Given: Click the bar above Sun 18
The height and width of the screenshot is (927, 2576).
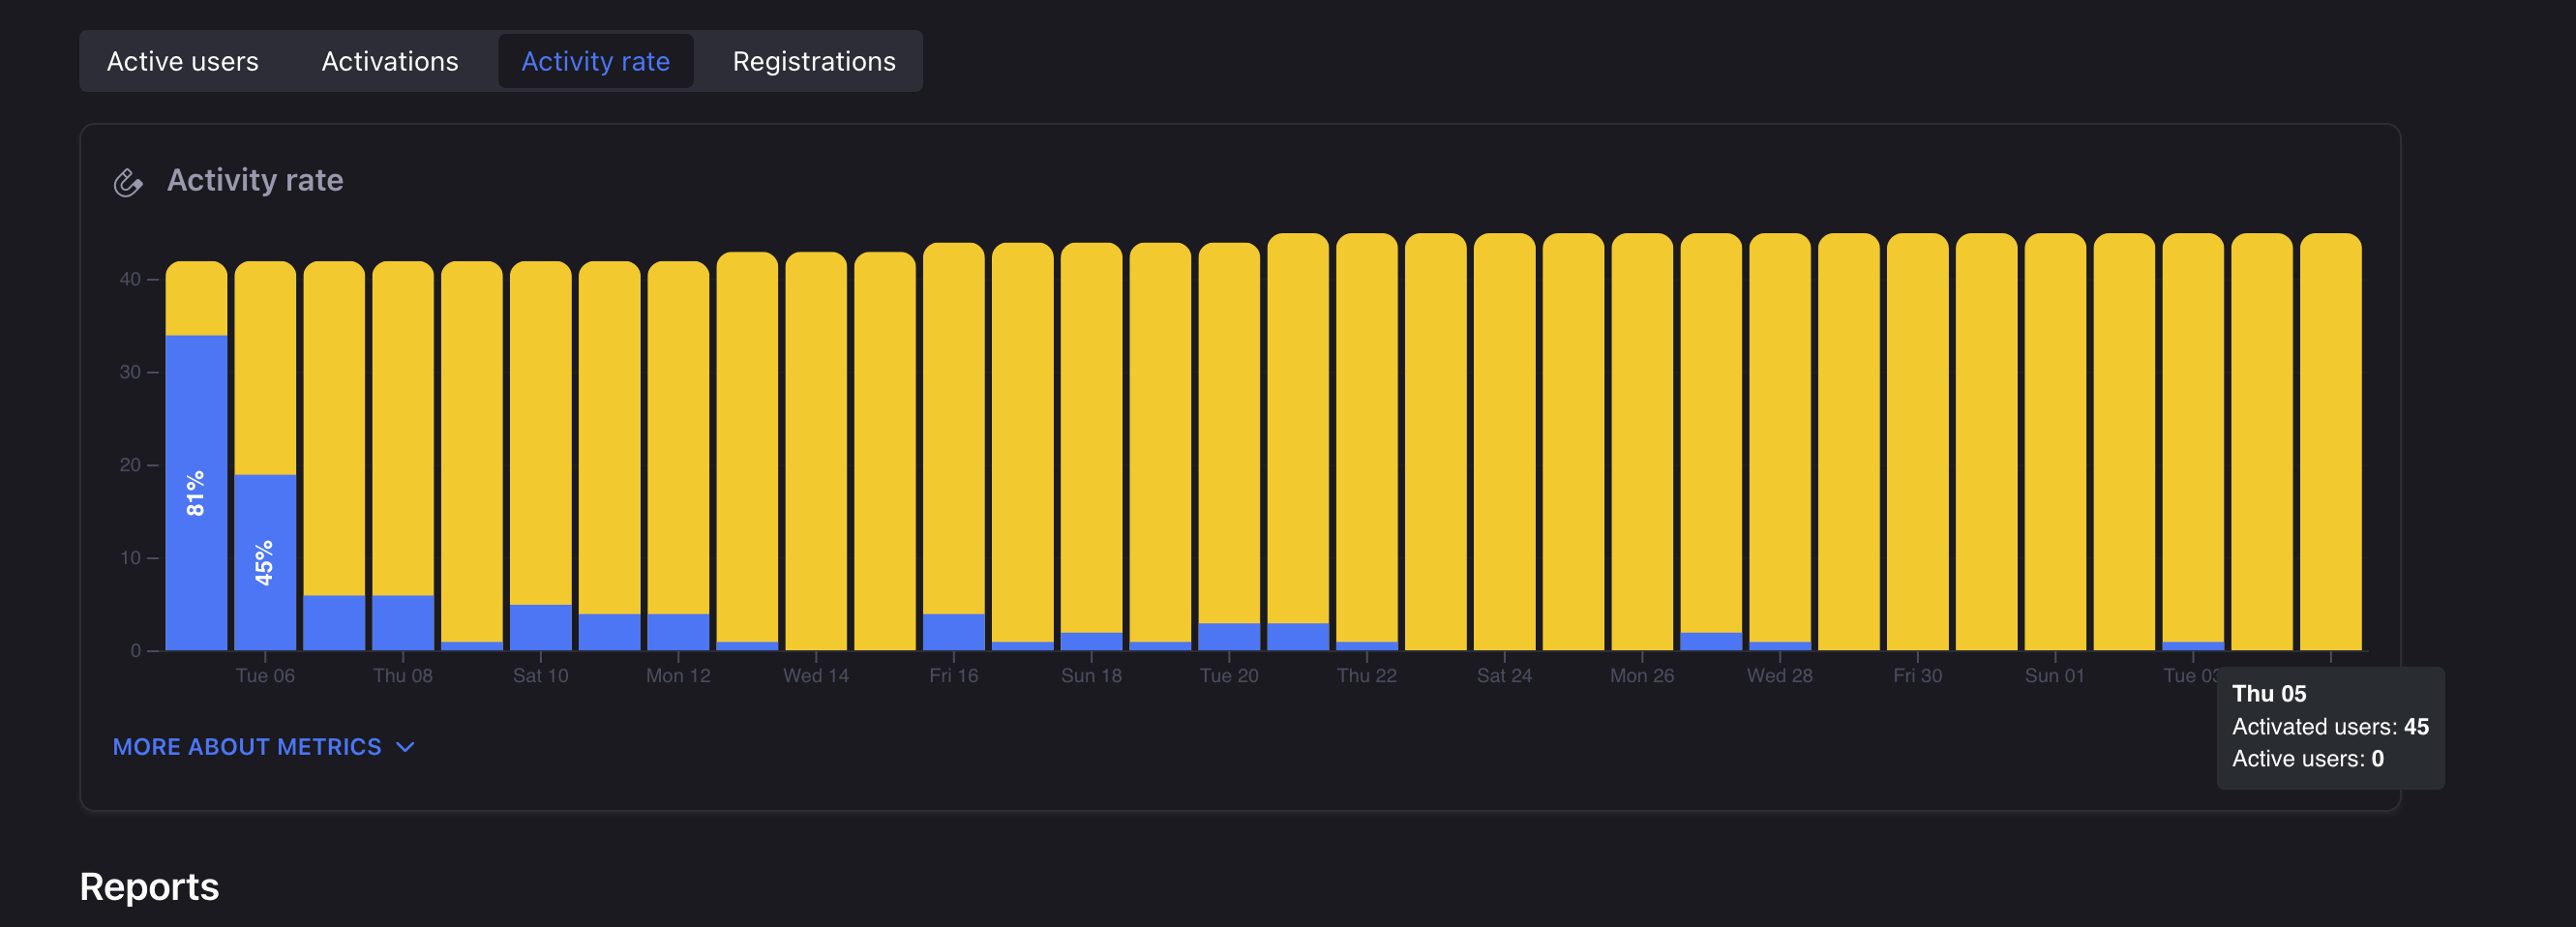Looking at the screenshot, I should (x=1092, y=446).
